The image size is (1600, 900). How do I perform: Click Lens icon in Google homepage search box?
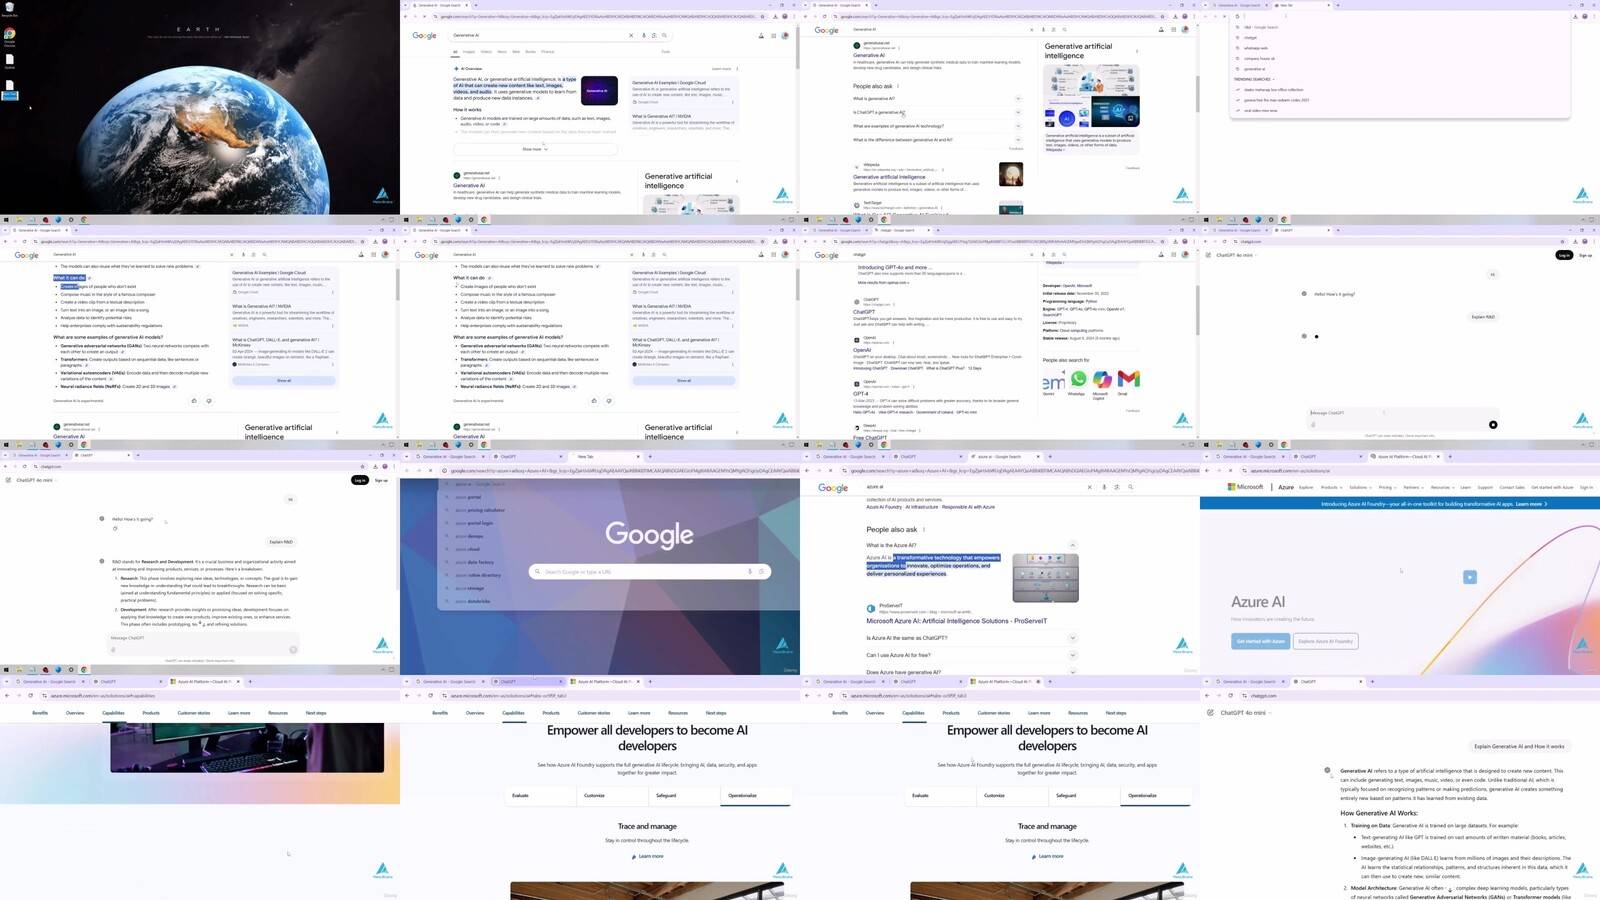(761, 572)
